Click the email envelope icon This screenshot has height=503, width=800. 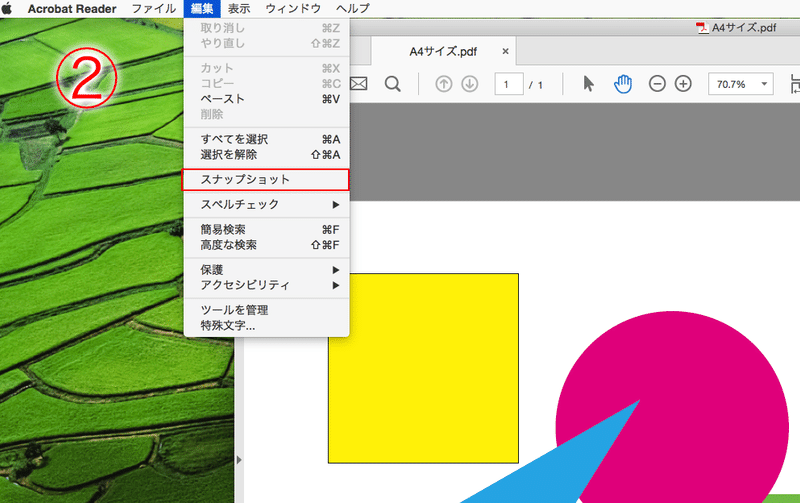(x=359, y=84)
